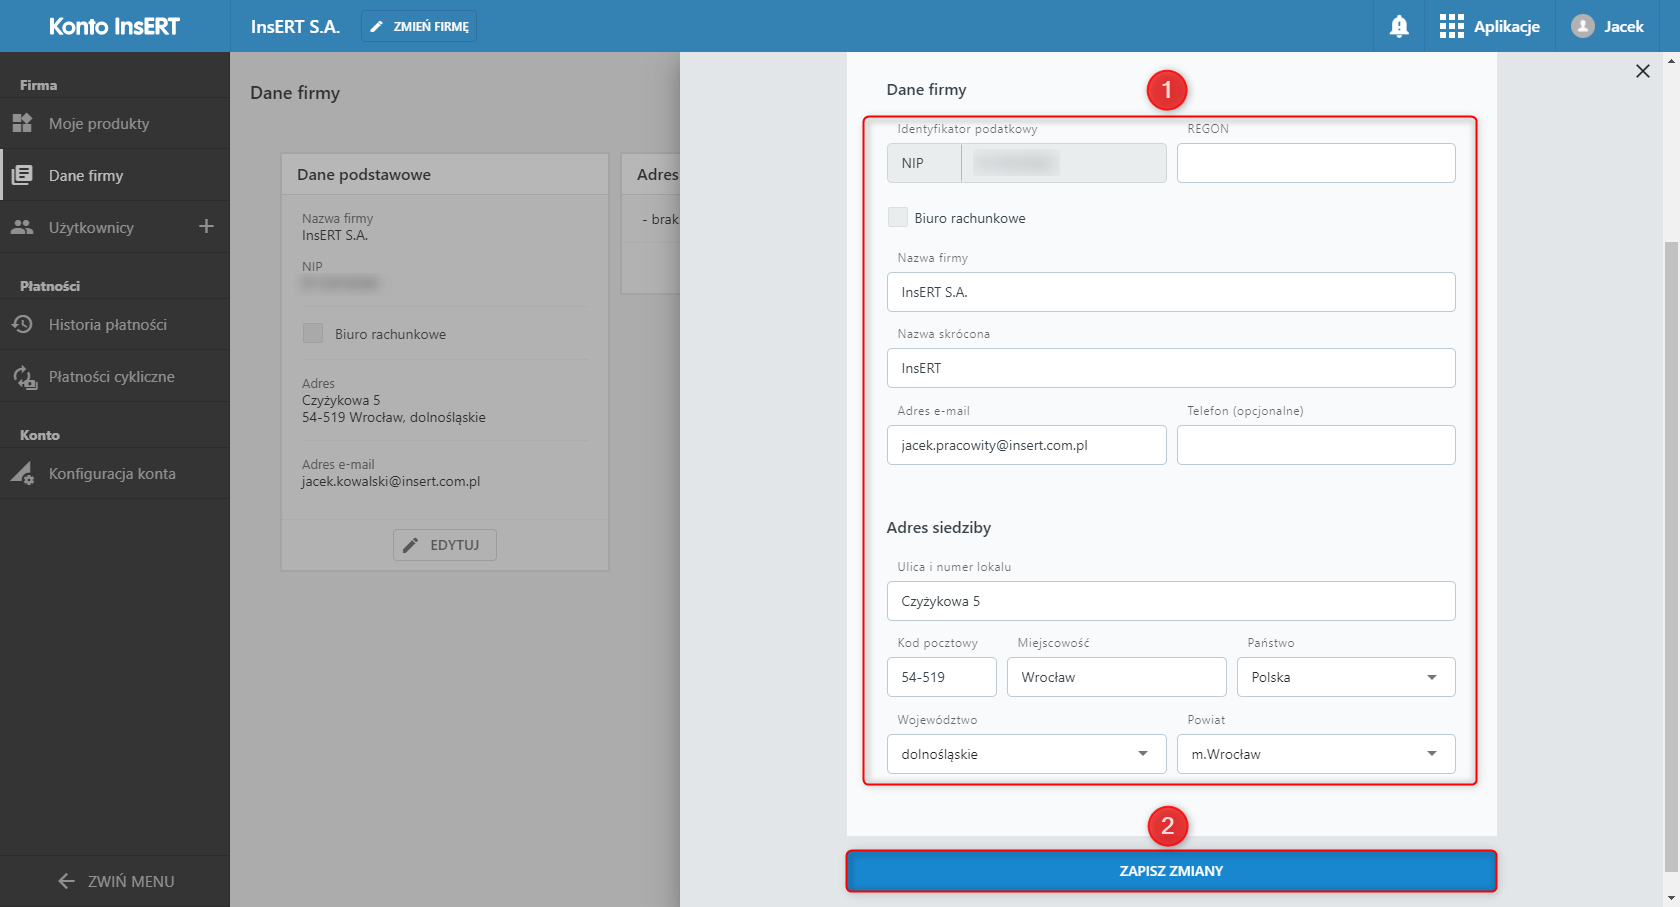
Task: Open Aplikacje label in header
Action: click(1506, 26)
